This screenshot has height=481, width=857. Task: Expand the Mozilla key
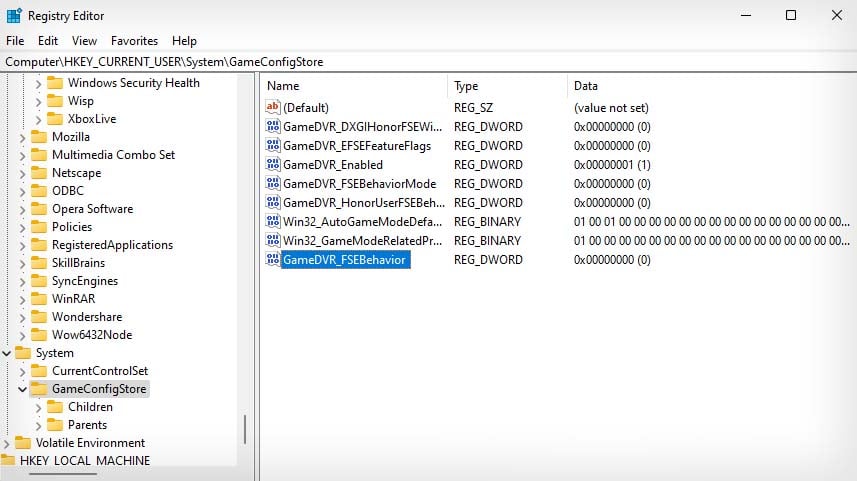click(x=22, y=138)
